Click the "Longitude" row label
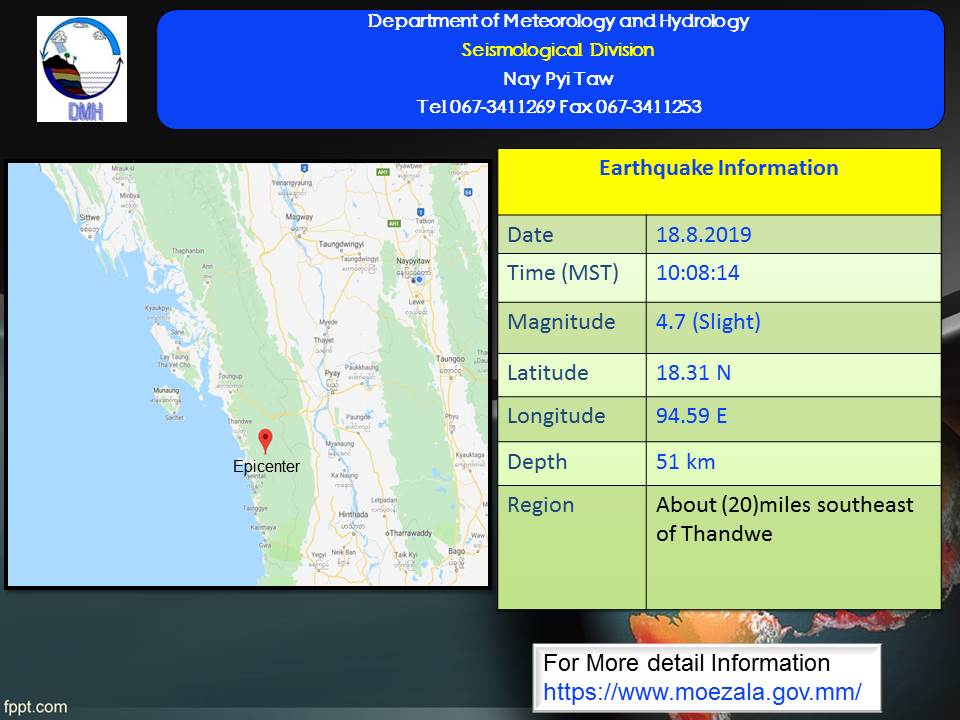 tap(557, 416)
